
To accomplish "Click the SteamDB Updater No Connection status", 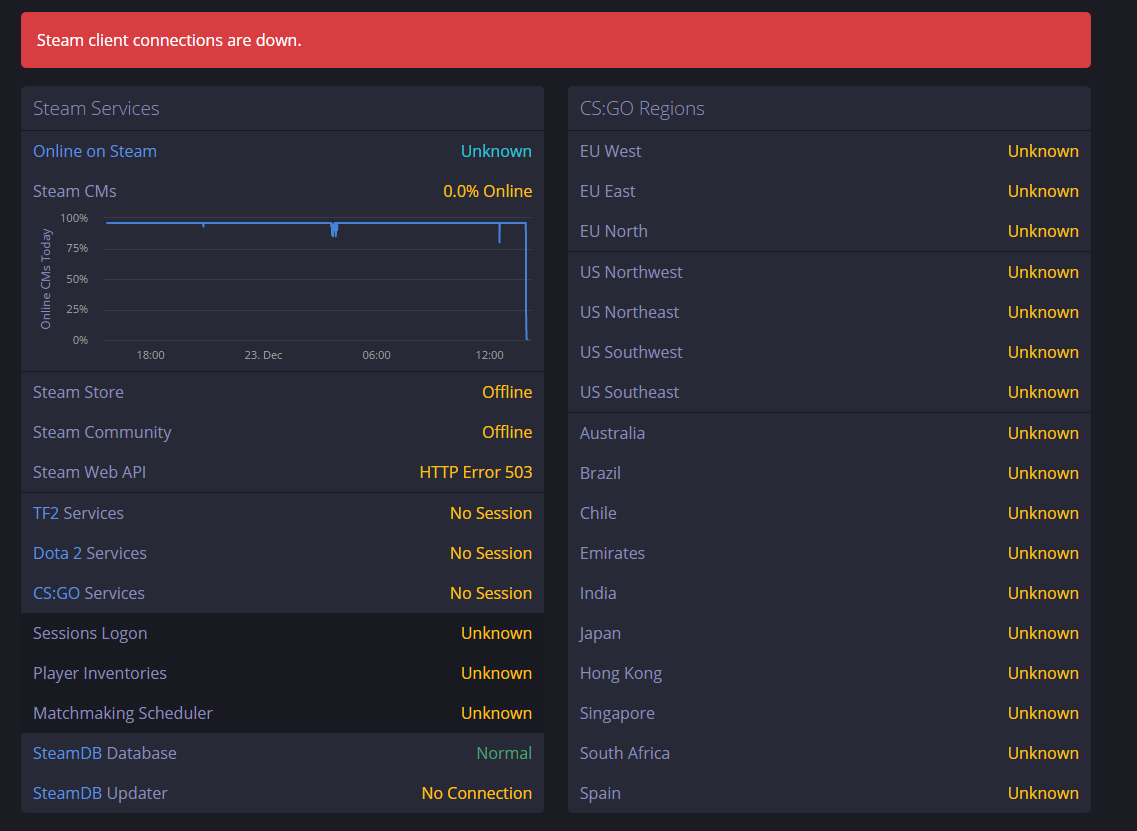I will click(x=476, y=793).
